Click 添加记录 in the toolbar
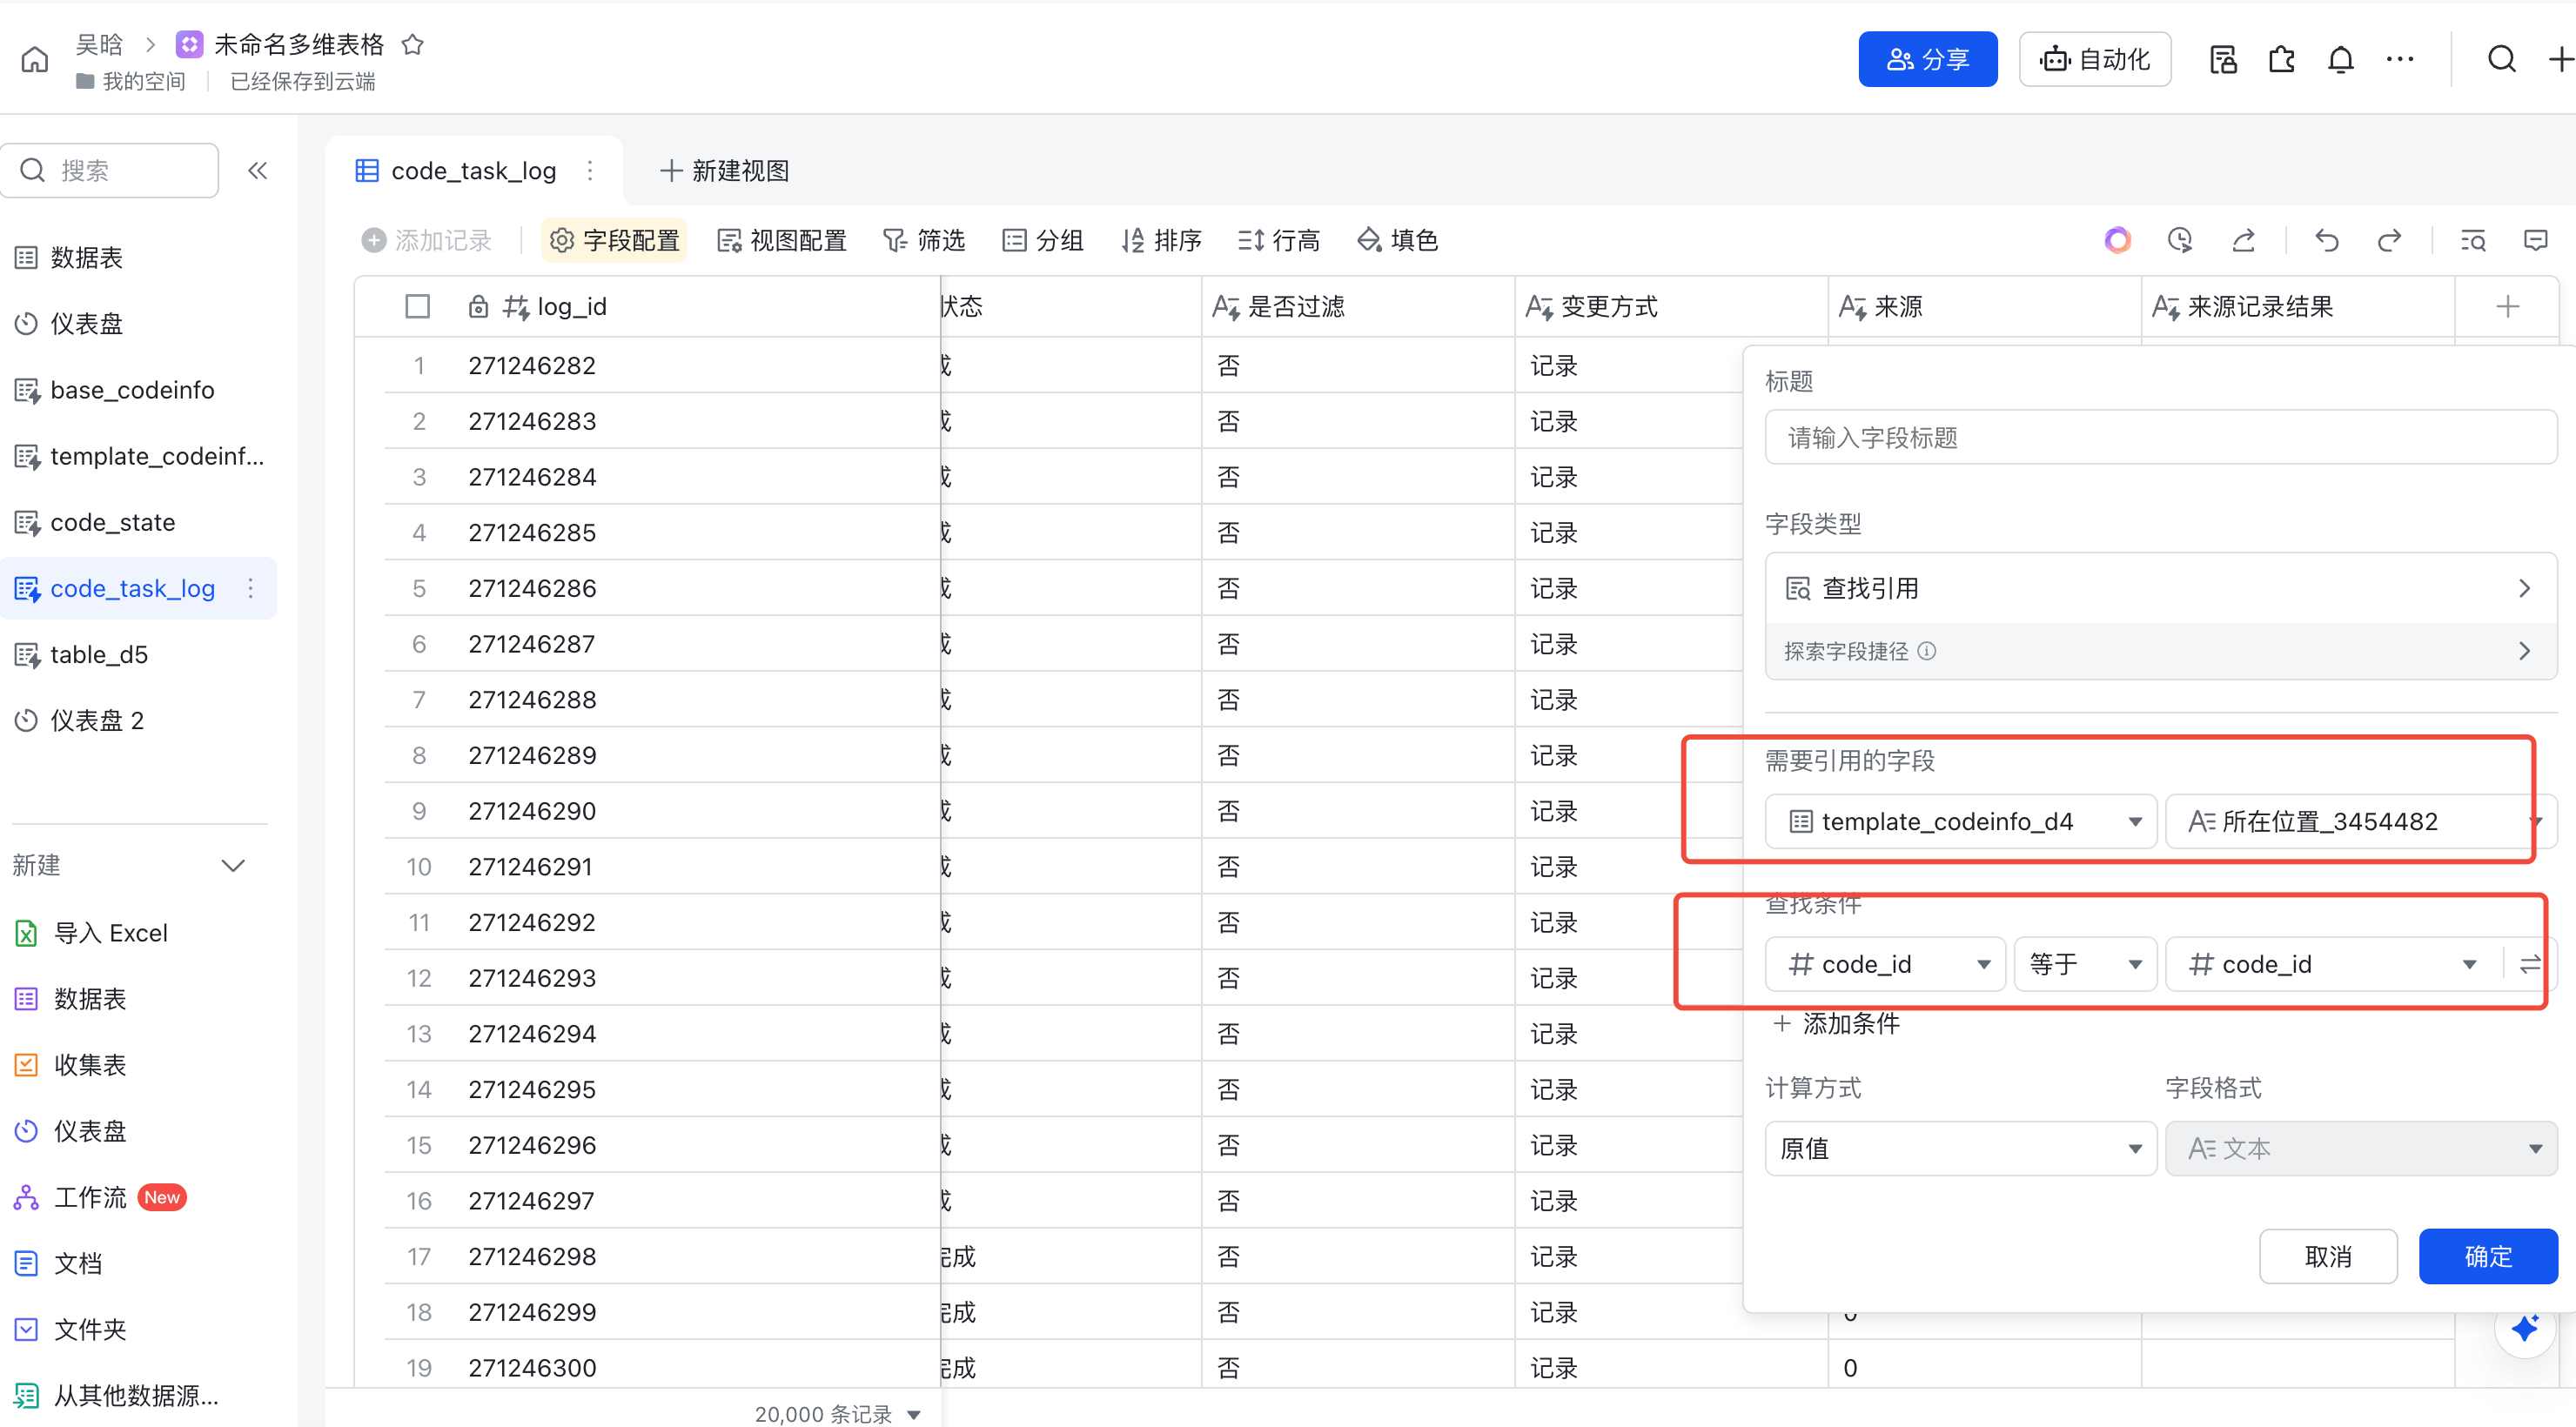 427,240
